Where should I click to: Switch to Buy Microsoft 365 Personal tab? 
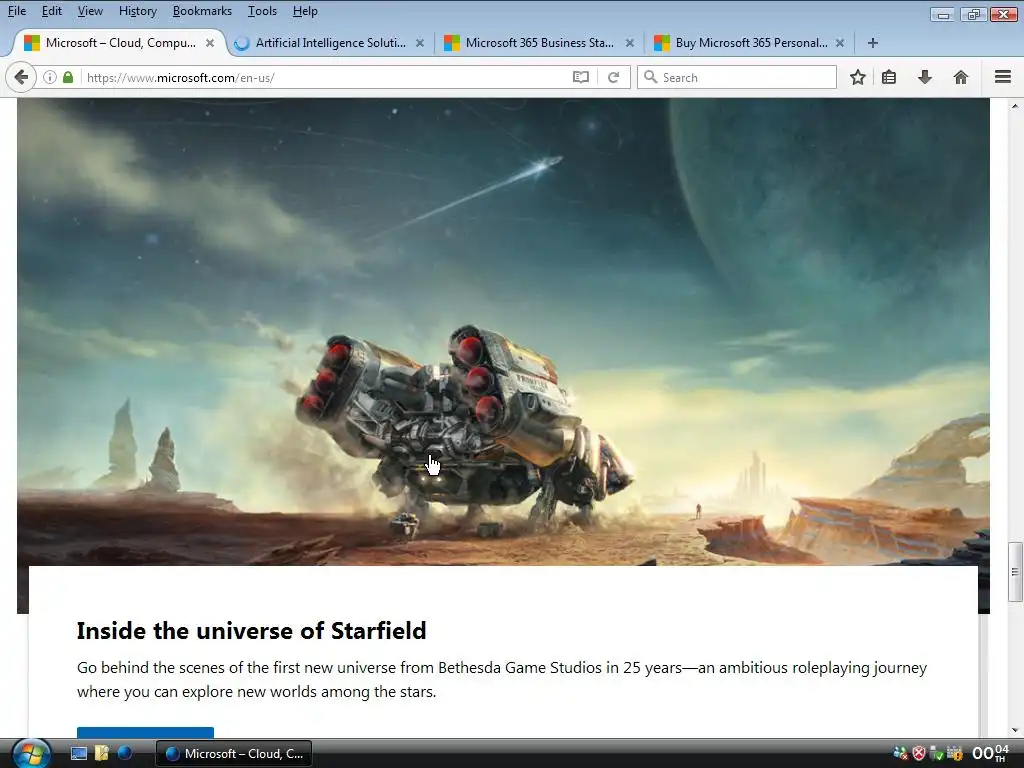[750, 43]
